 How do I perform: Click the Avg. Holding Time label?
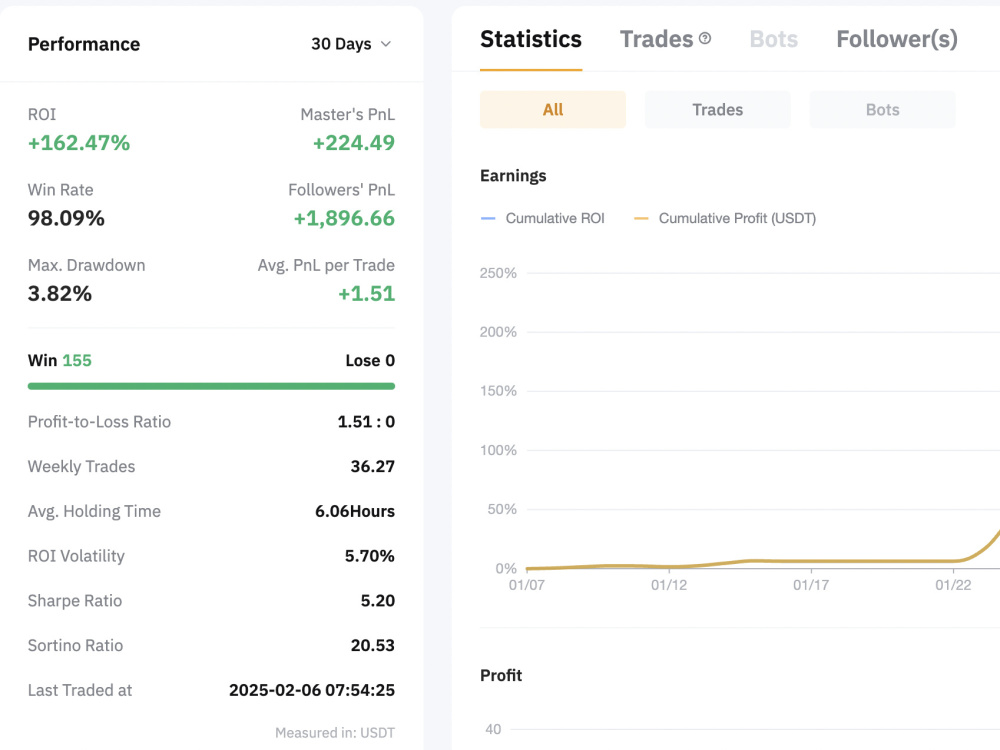click(x=94, y=511)
